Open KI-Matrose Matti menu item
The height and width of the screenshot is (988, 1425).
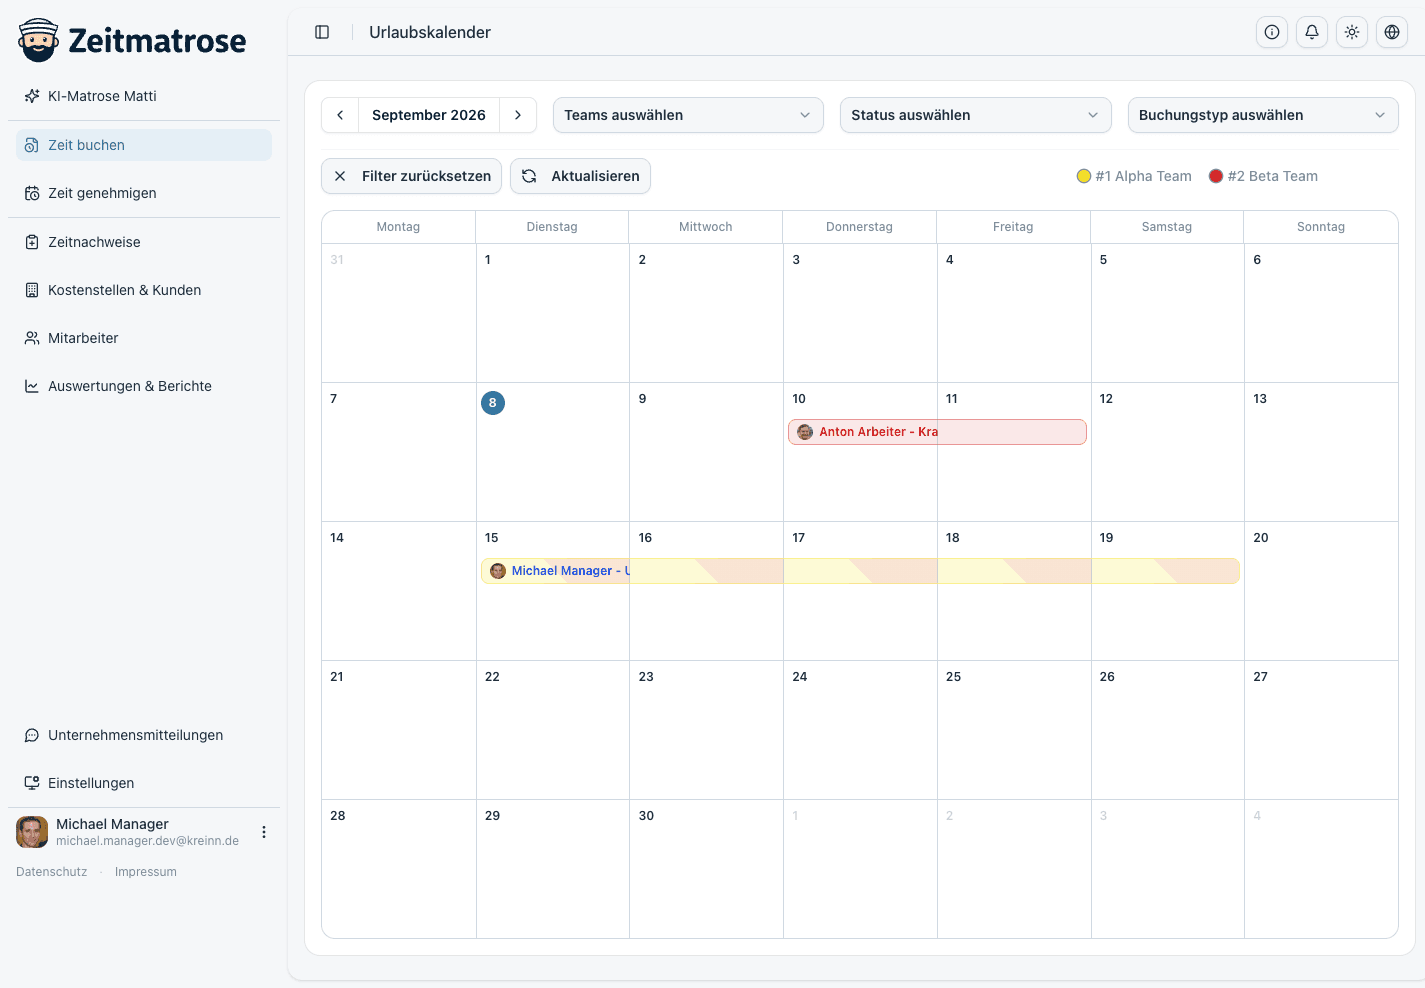144,96
